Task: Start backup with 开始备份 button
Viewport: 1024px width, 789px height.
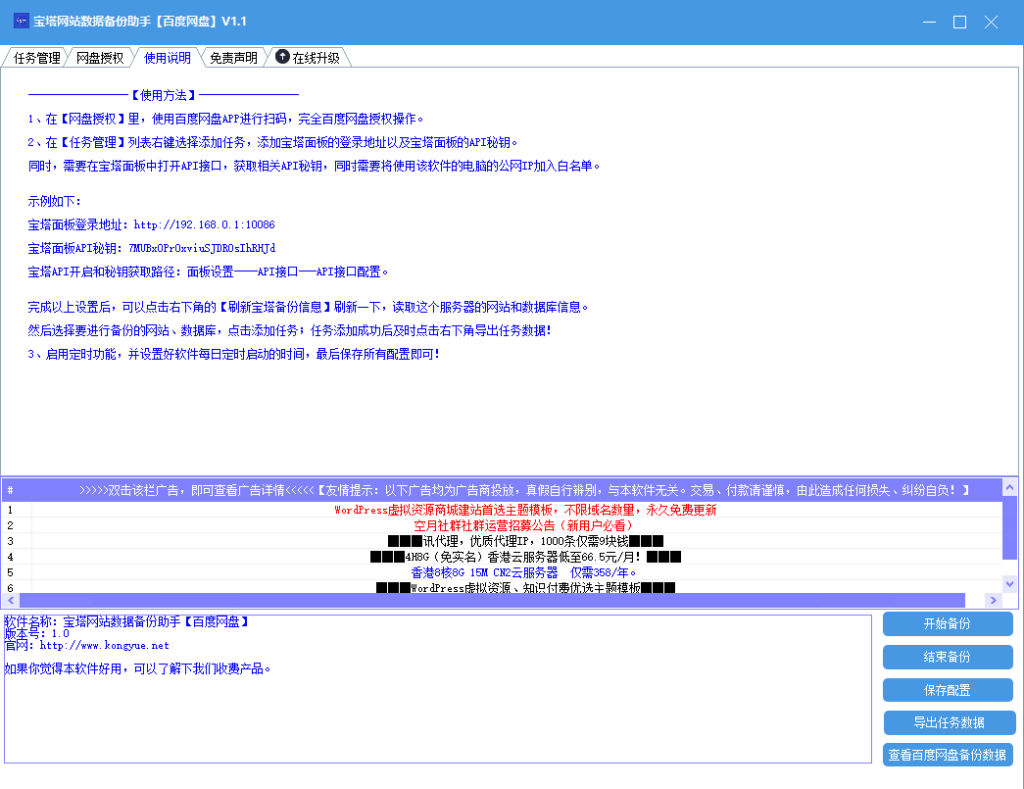Action: click(948, 624)
